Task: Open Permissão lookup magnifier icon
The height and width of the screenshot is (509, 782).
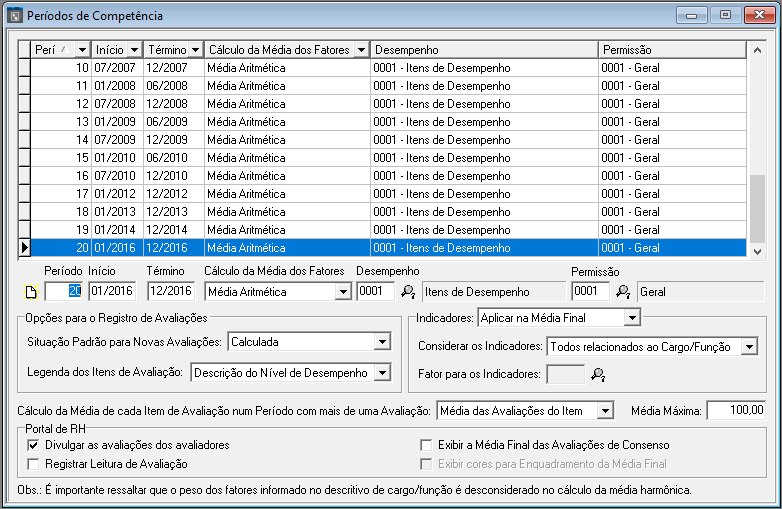Action: [622, 292]
